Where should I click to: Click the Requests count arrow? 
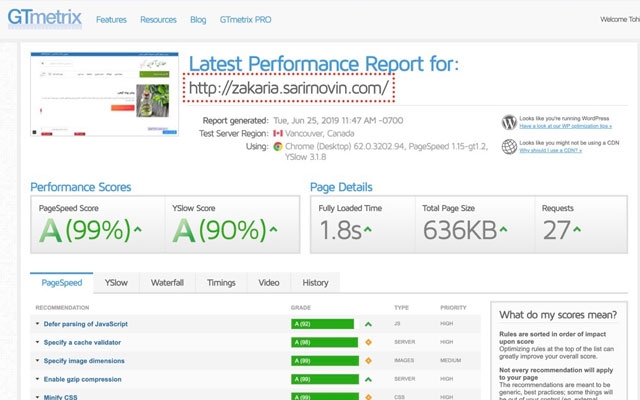coord(577,229)
